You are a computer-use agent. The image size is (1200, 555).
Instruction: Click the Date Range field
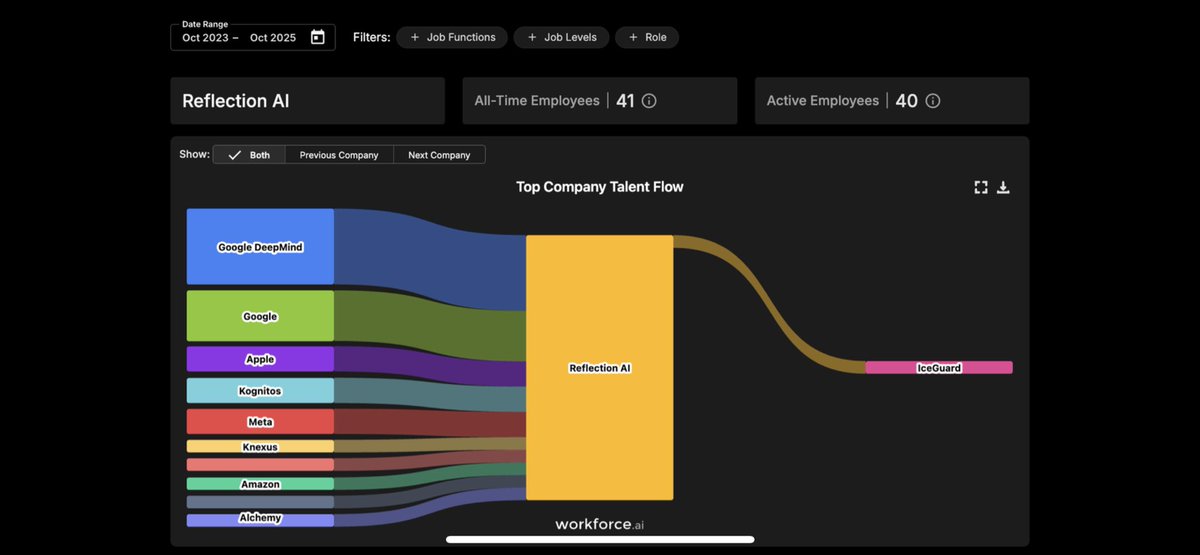(253, 37)
